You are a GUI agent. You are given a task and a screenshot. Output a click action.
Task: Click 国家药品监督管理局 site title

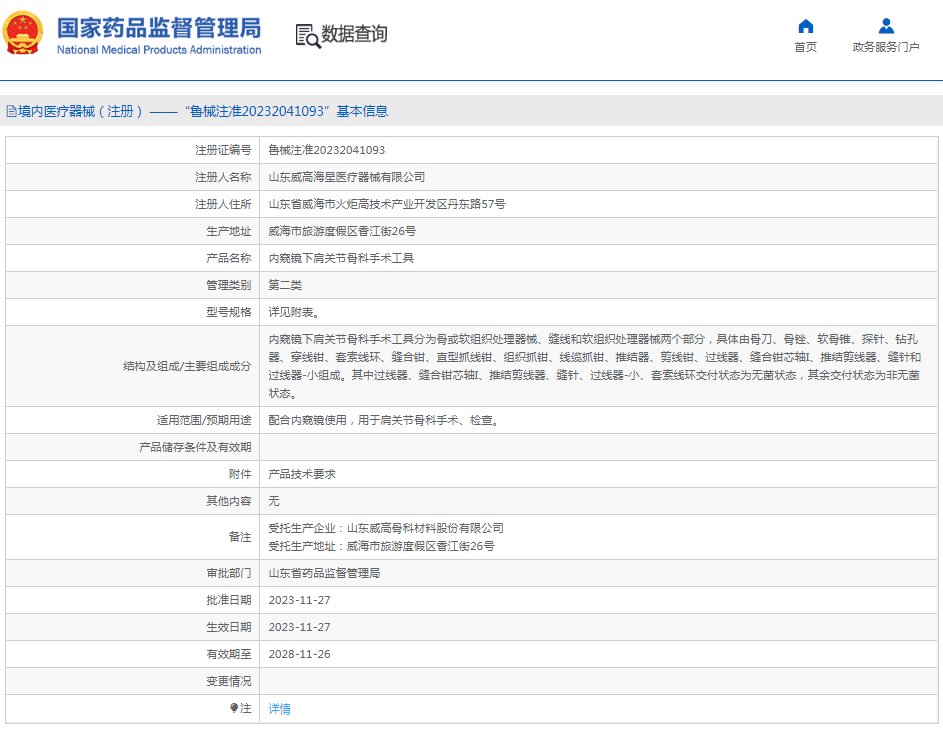pos(159,28)
